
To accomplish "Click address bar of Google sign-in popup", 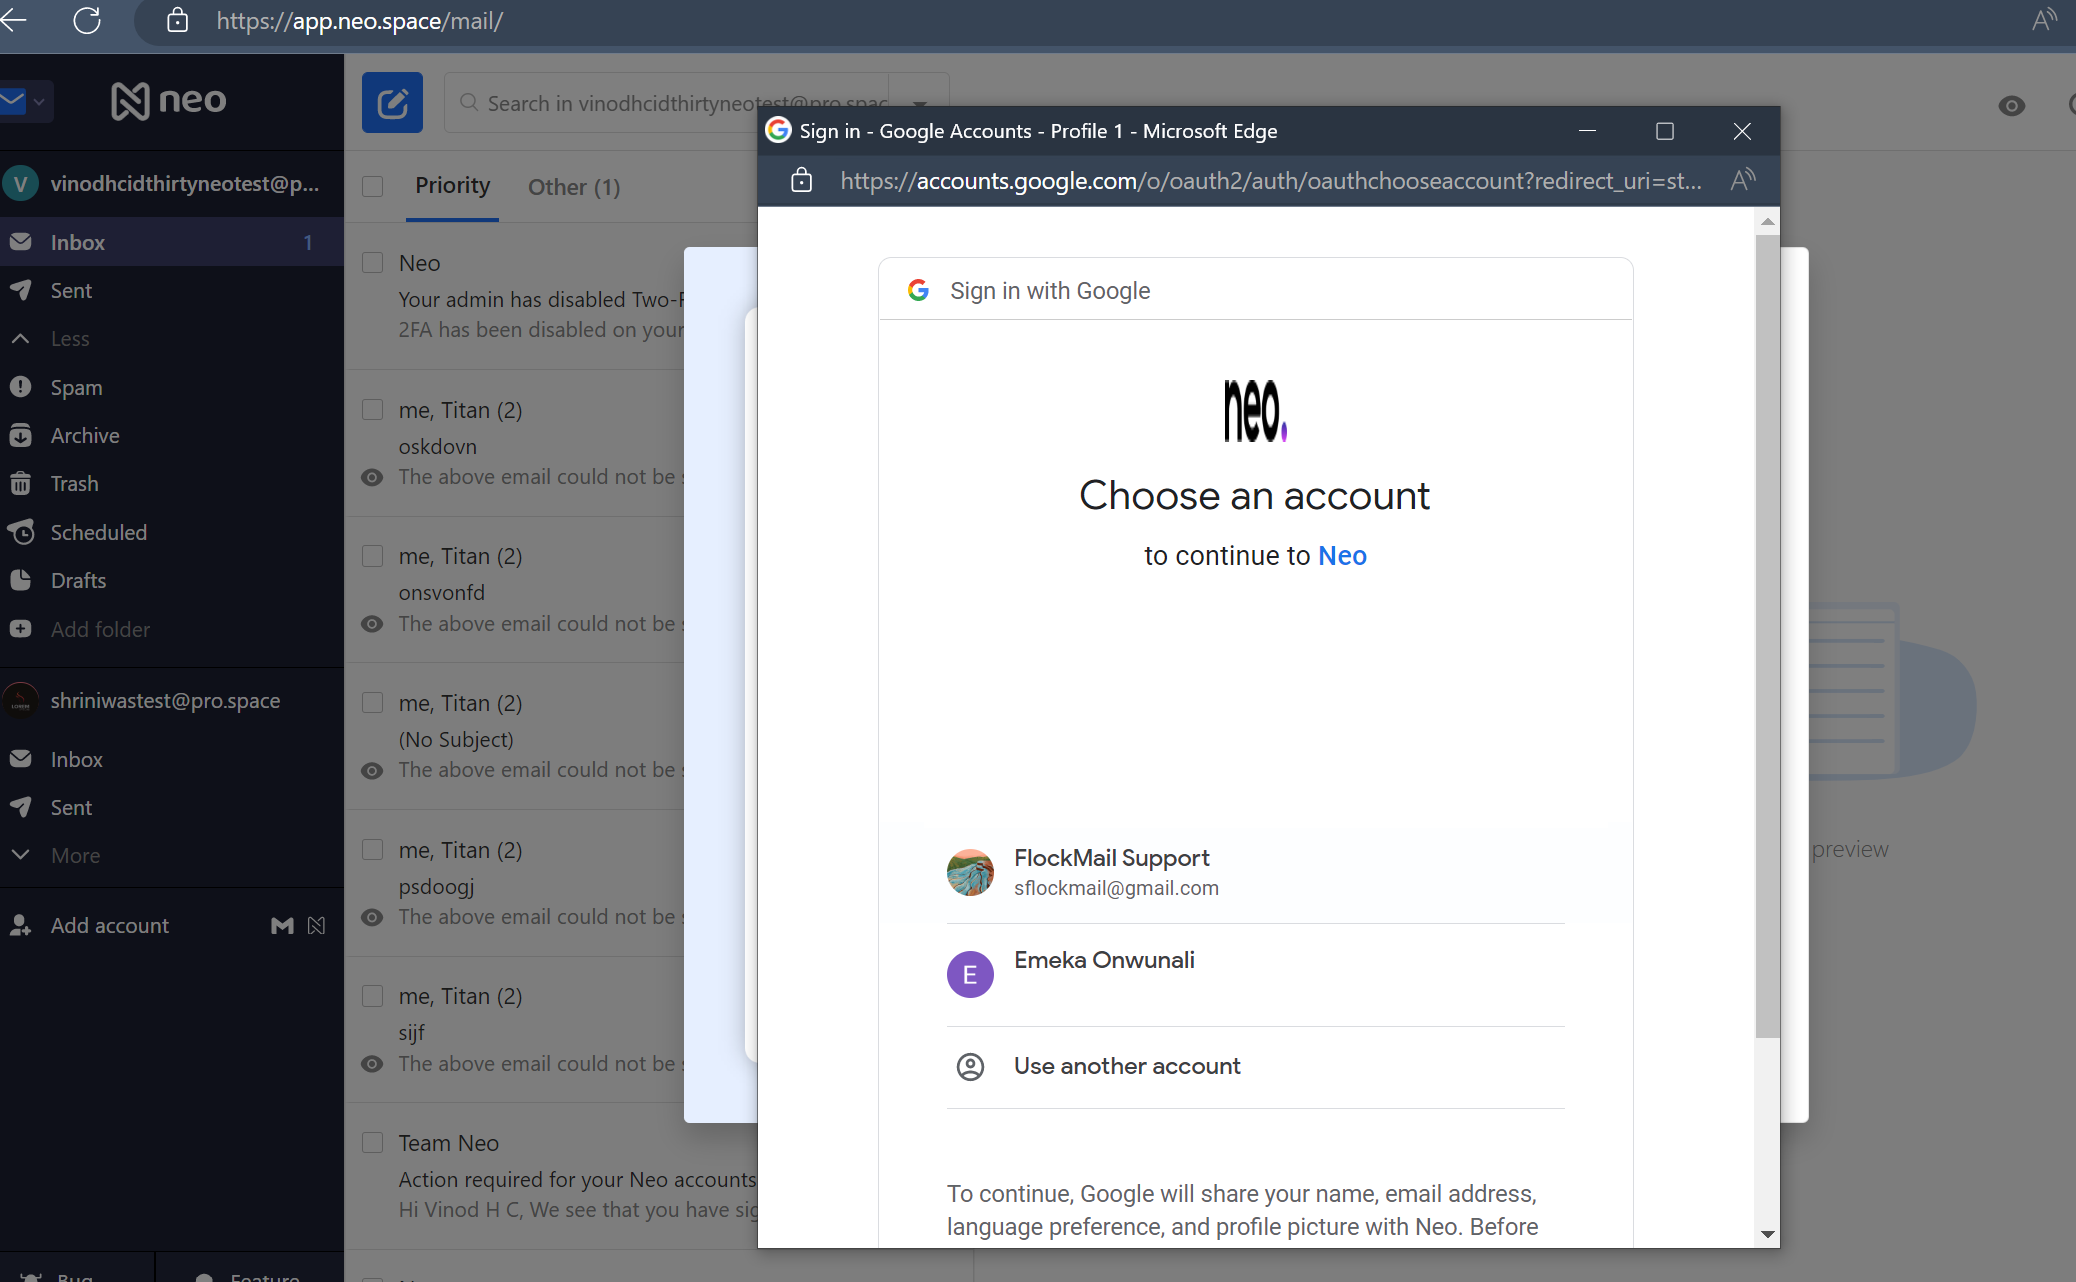I will (x=1270, y=180).
